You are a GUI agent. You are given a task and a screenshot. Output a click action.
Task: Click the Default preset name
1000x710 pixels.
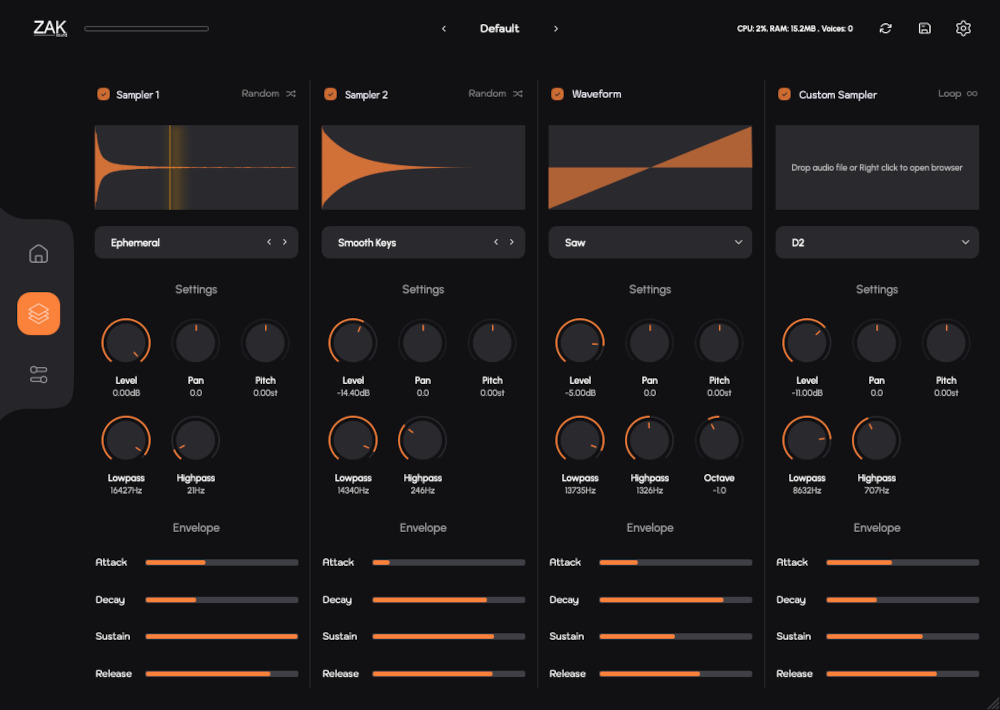point(499,29)
